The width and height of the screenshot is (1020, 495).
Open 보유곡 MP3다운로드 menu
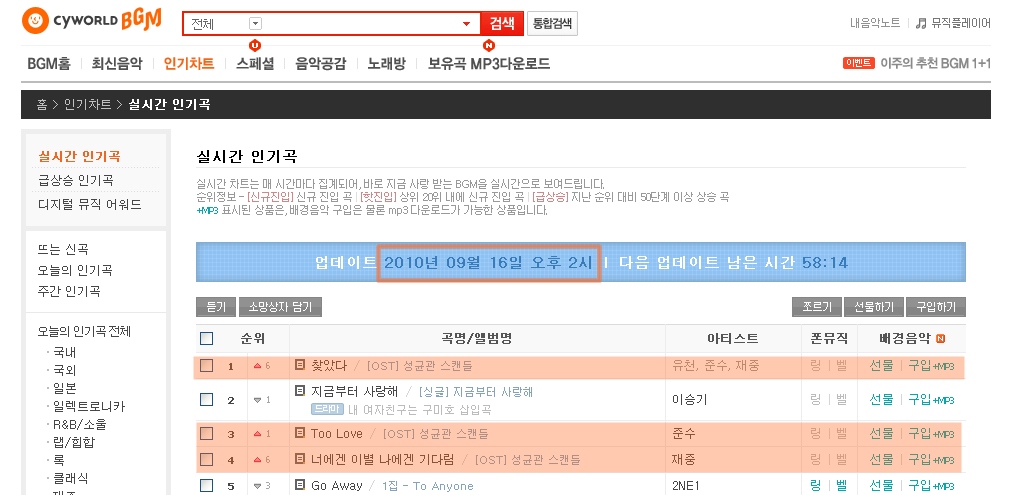coord(489,64)
